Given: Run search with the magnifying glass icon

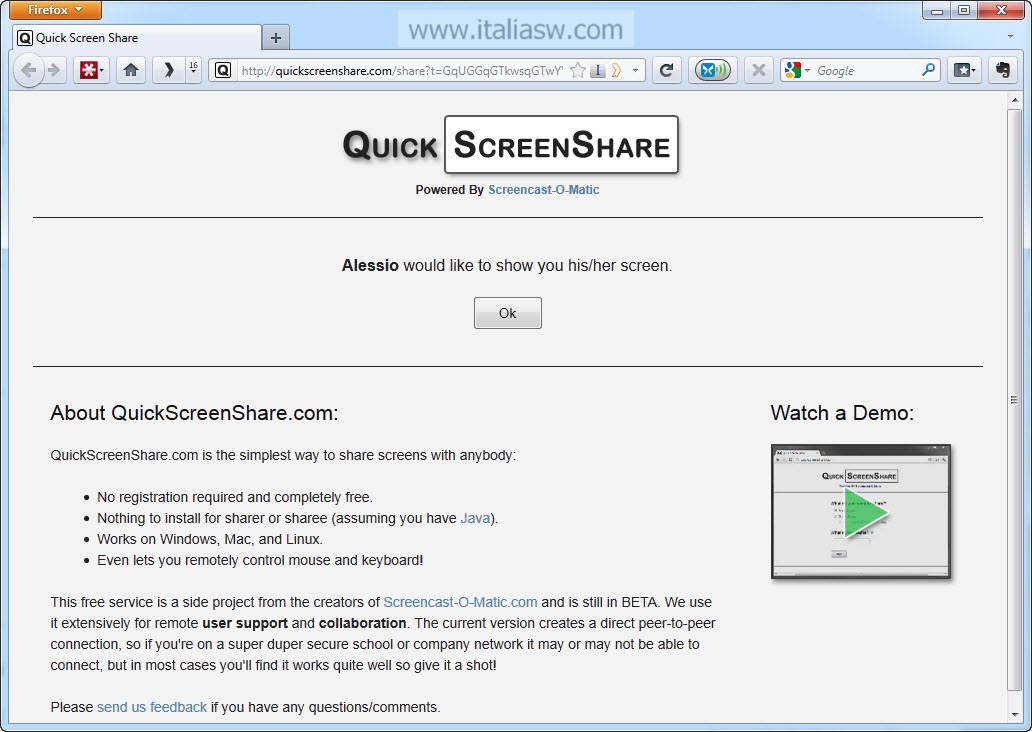Looking at the screenshot, I should (x=929, y=69).
